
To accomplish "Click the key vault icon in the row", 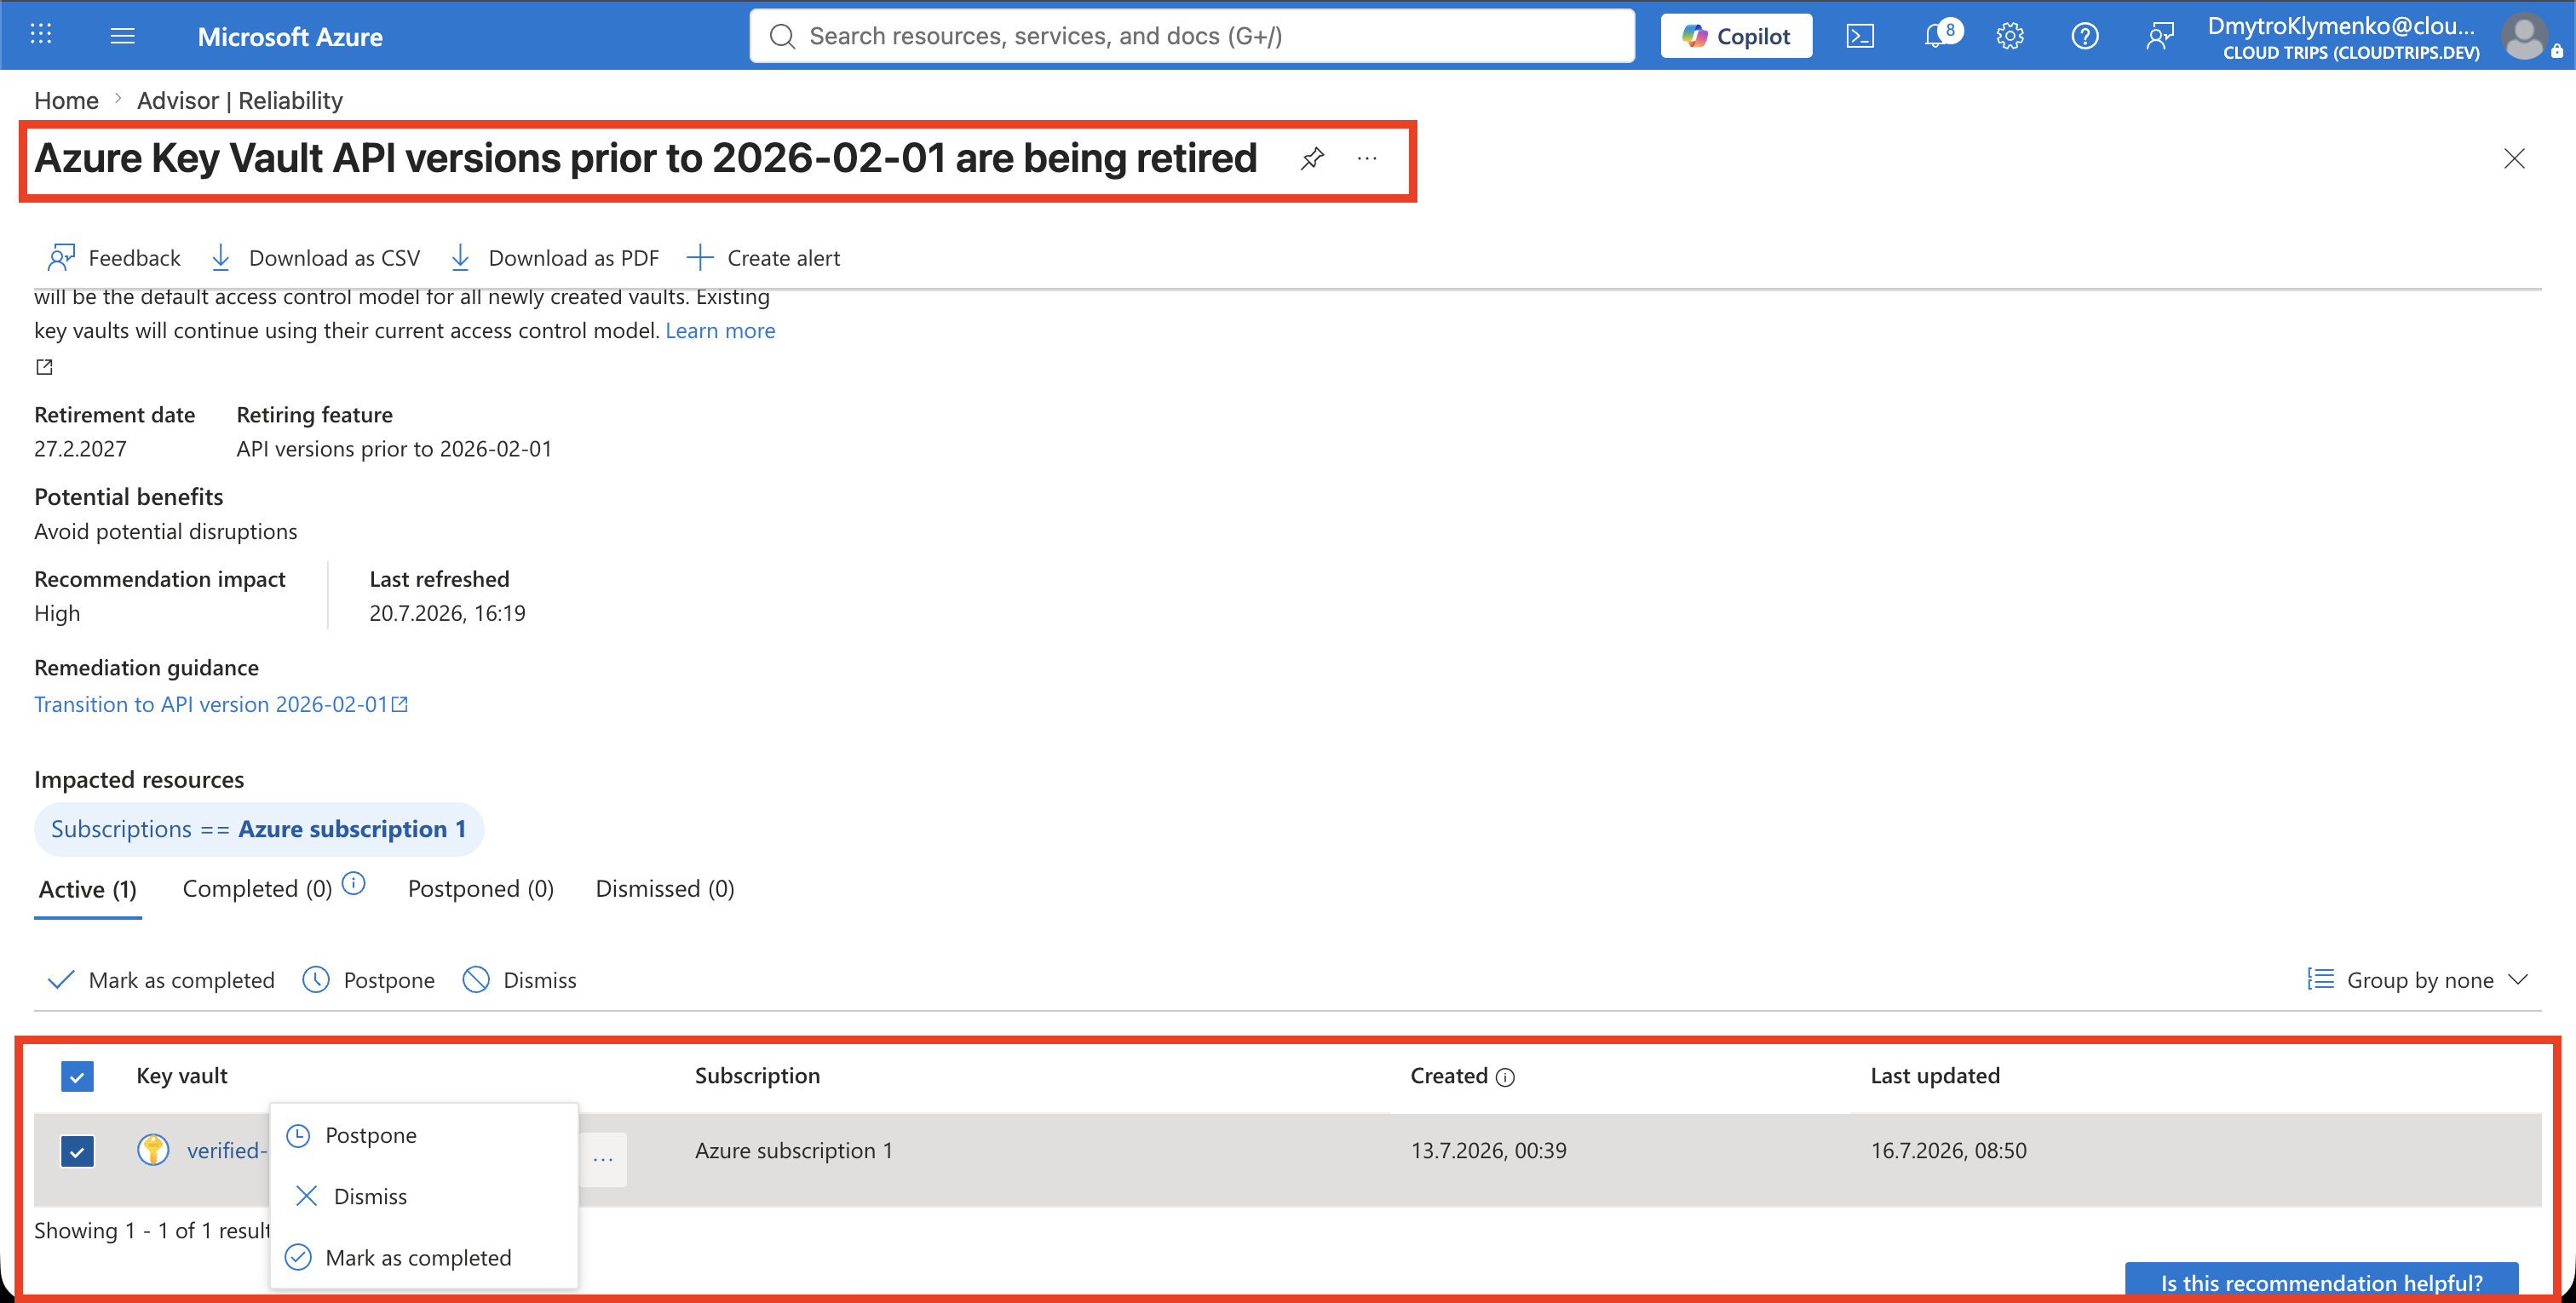I will click(x=153, y=1150).
